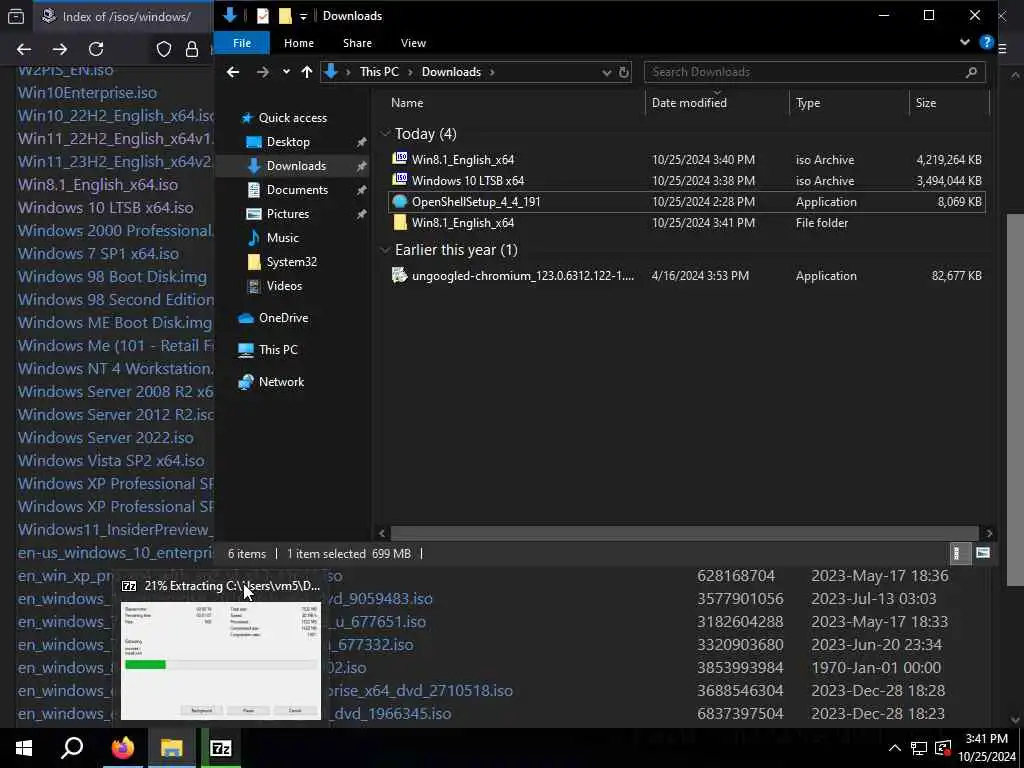Click the 7-Zip extraction preview thumbnail
This screenshot has height=768, width=1024.
coord(221,661)
